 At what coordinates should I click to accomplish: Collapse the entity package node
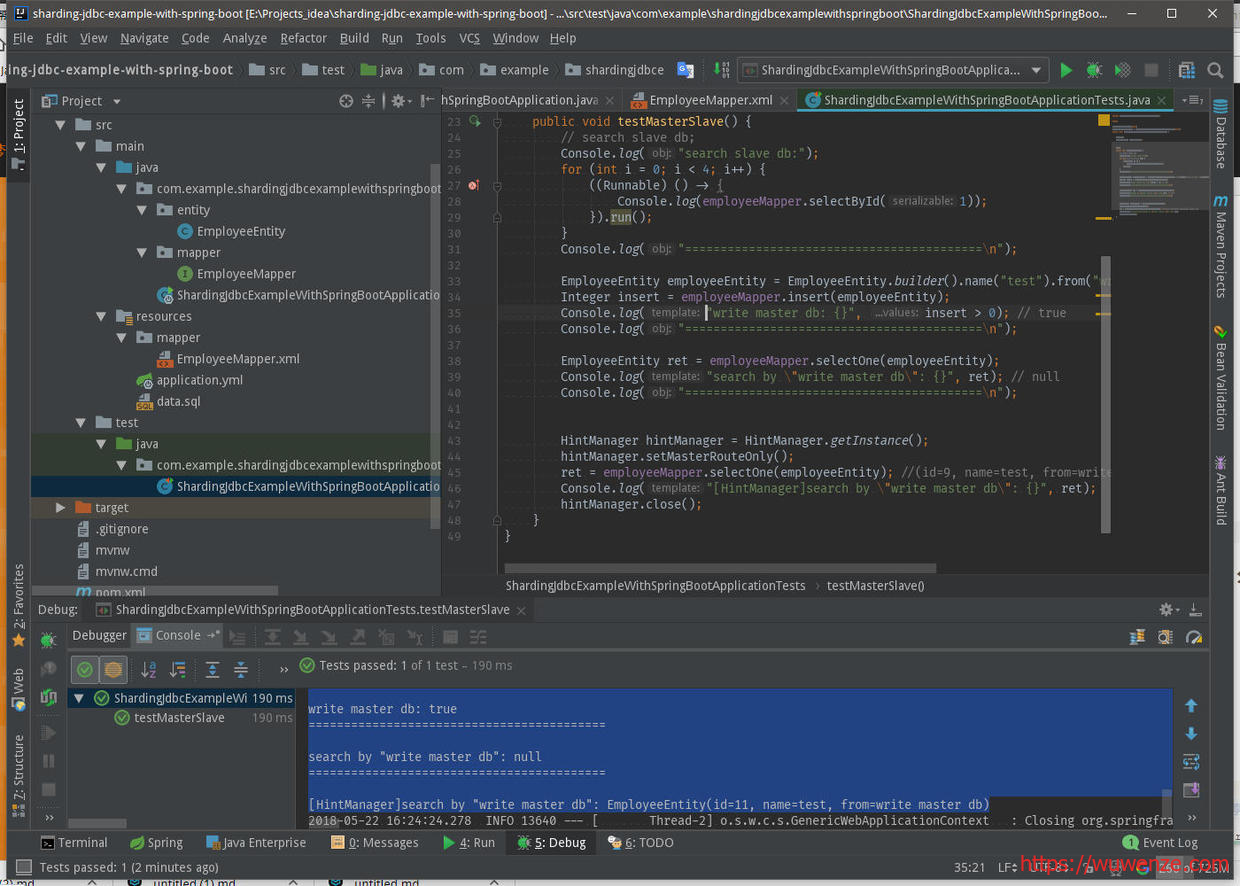[x=142, y=210]
